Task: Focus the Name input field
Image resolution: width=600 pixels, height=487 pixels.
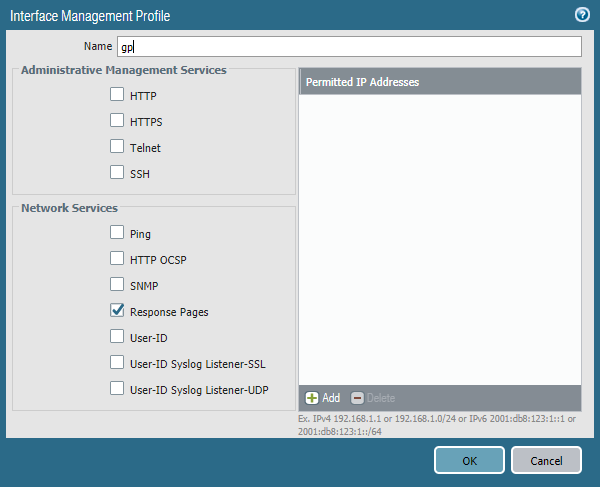Action: 348,47
